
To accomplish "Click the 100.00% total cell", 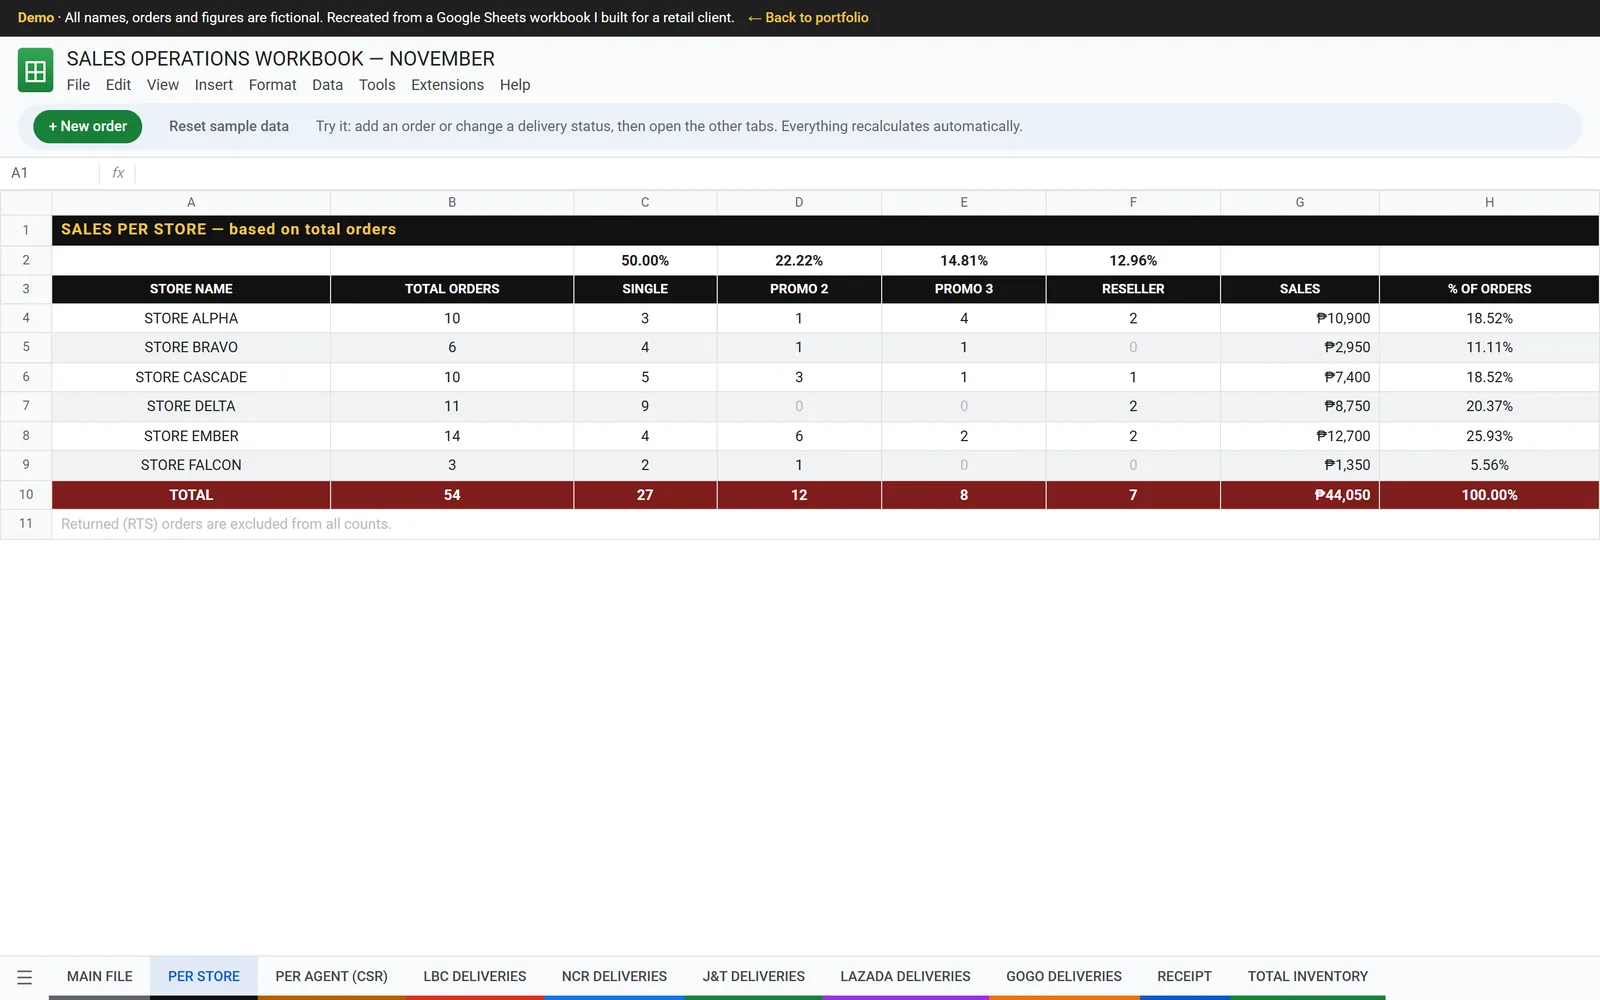I will (x=1489, y=495).
